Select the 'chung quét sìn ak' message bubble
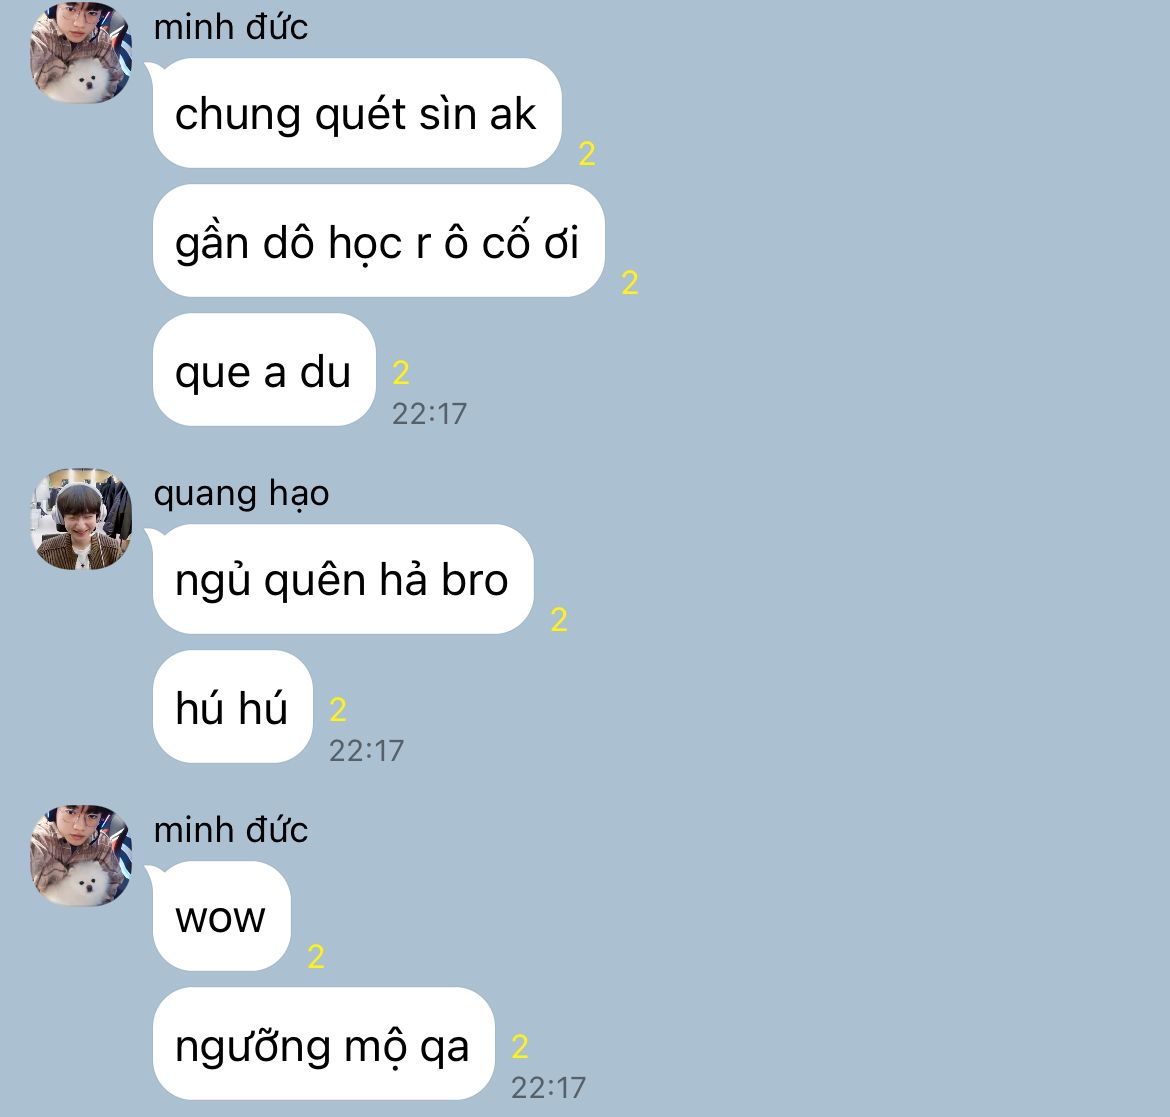 pos(357,113)
